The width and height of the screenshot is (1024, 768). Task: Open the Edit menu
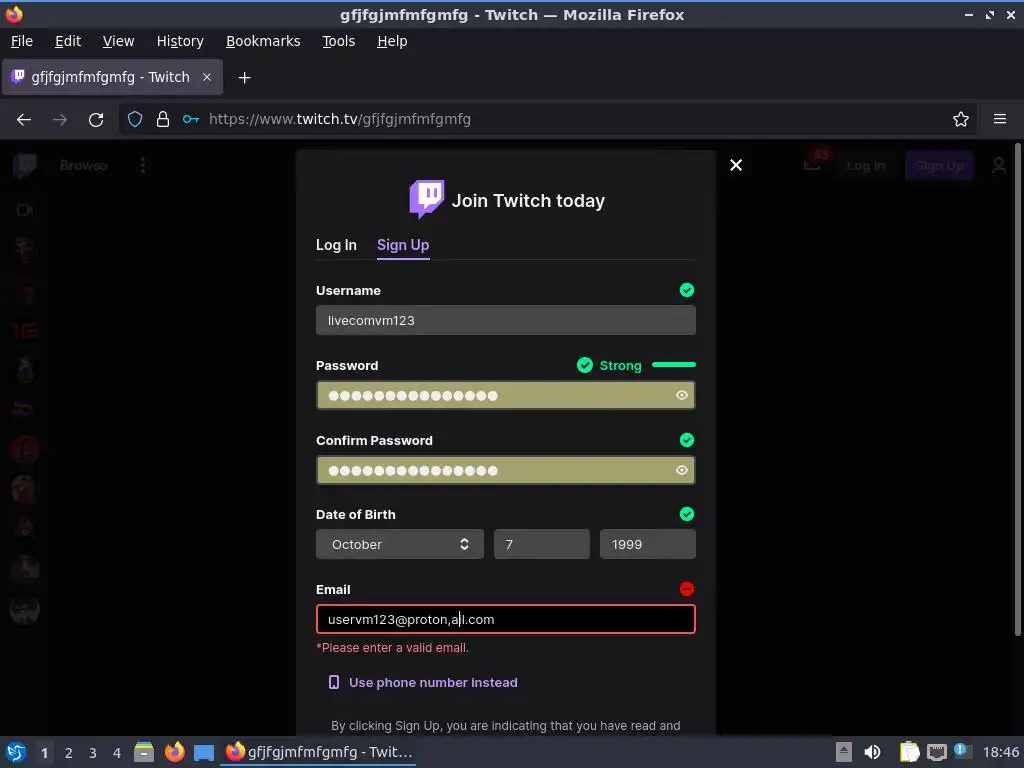tap(68, 41)
